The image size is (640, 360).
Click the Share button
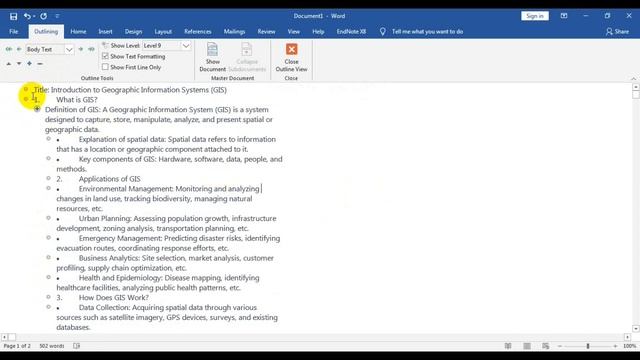[617, 31]
